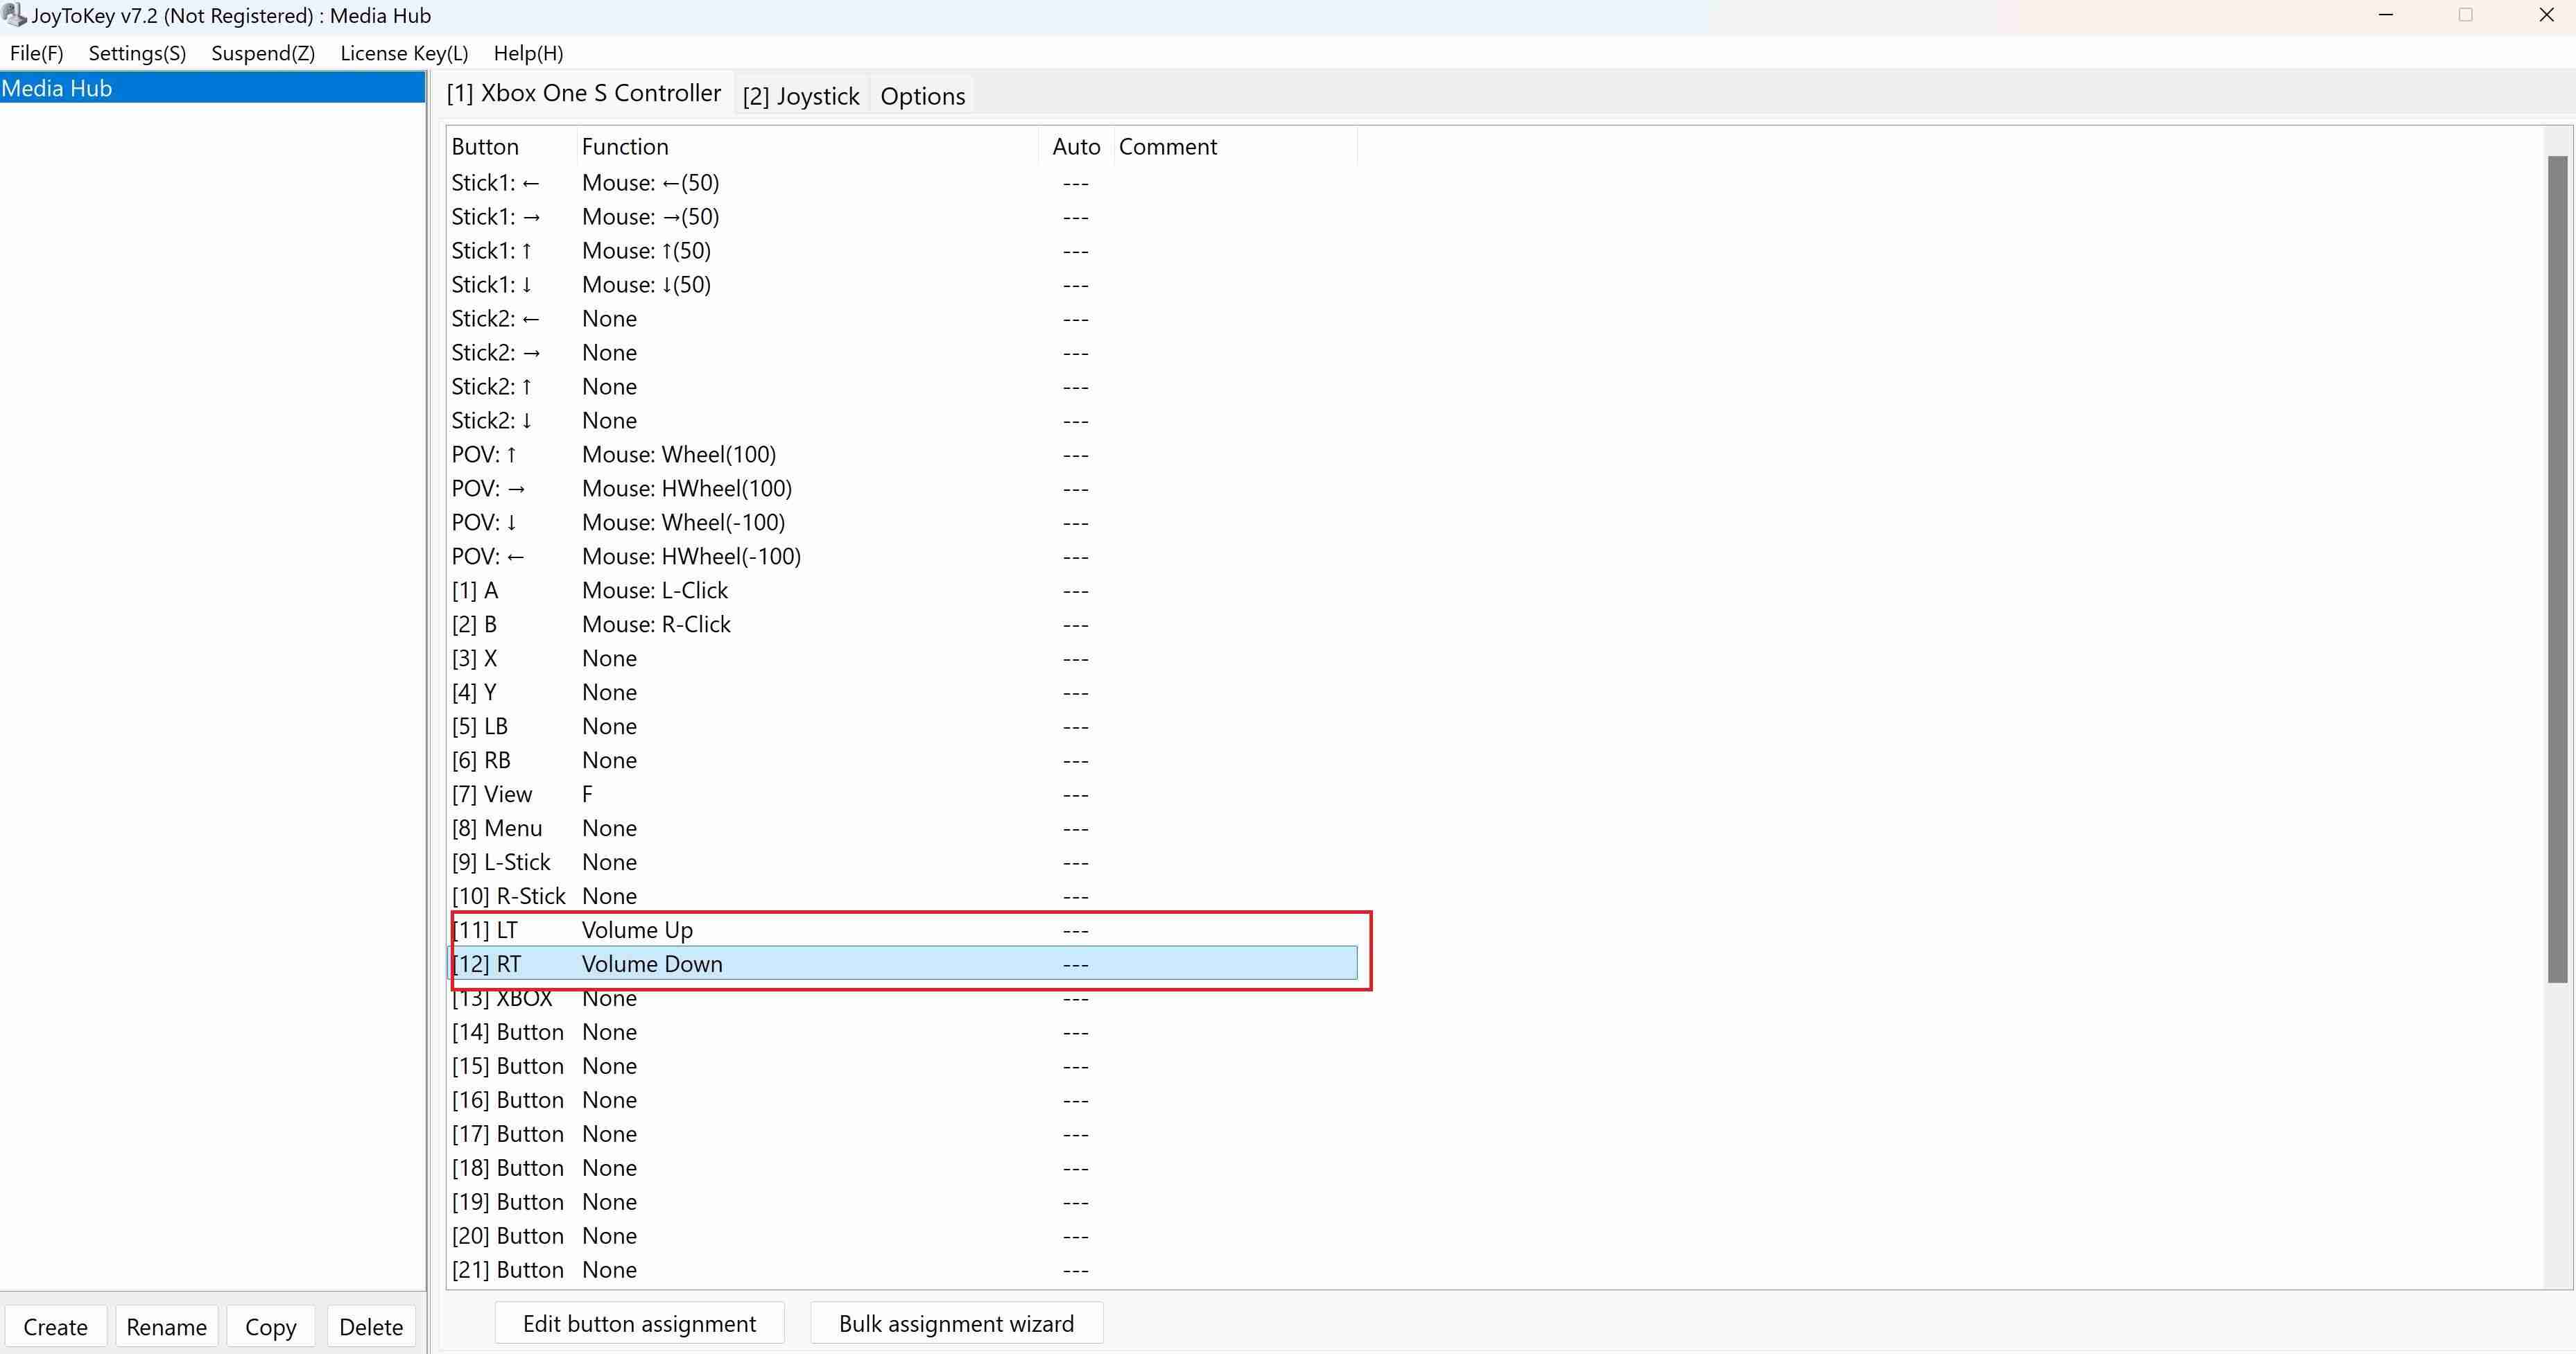Select the Stick1: ↓ row

(x=903, y=285)
